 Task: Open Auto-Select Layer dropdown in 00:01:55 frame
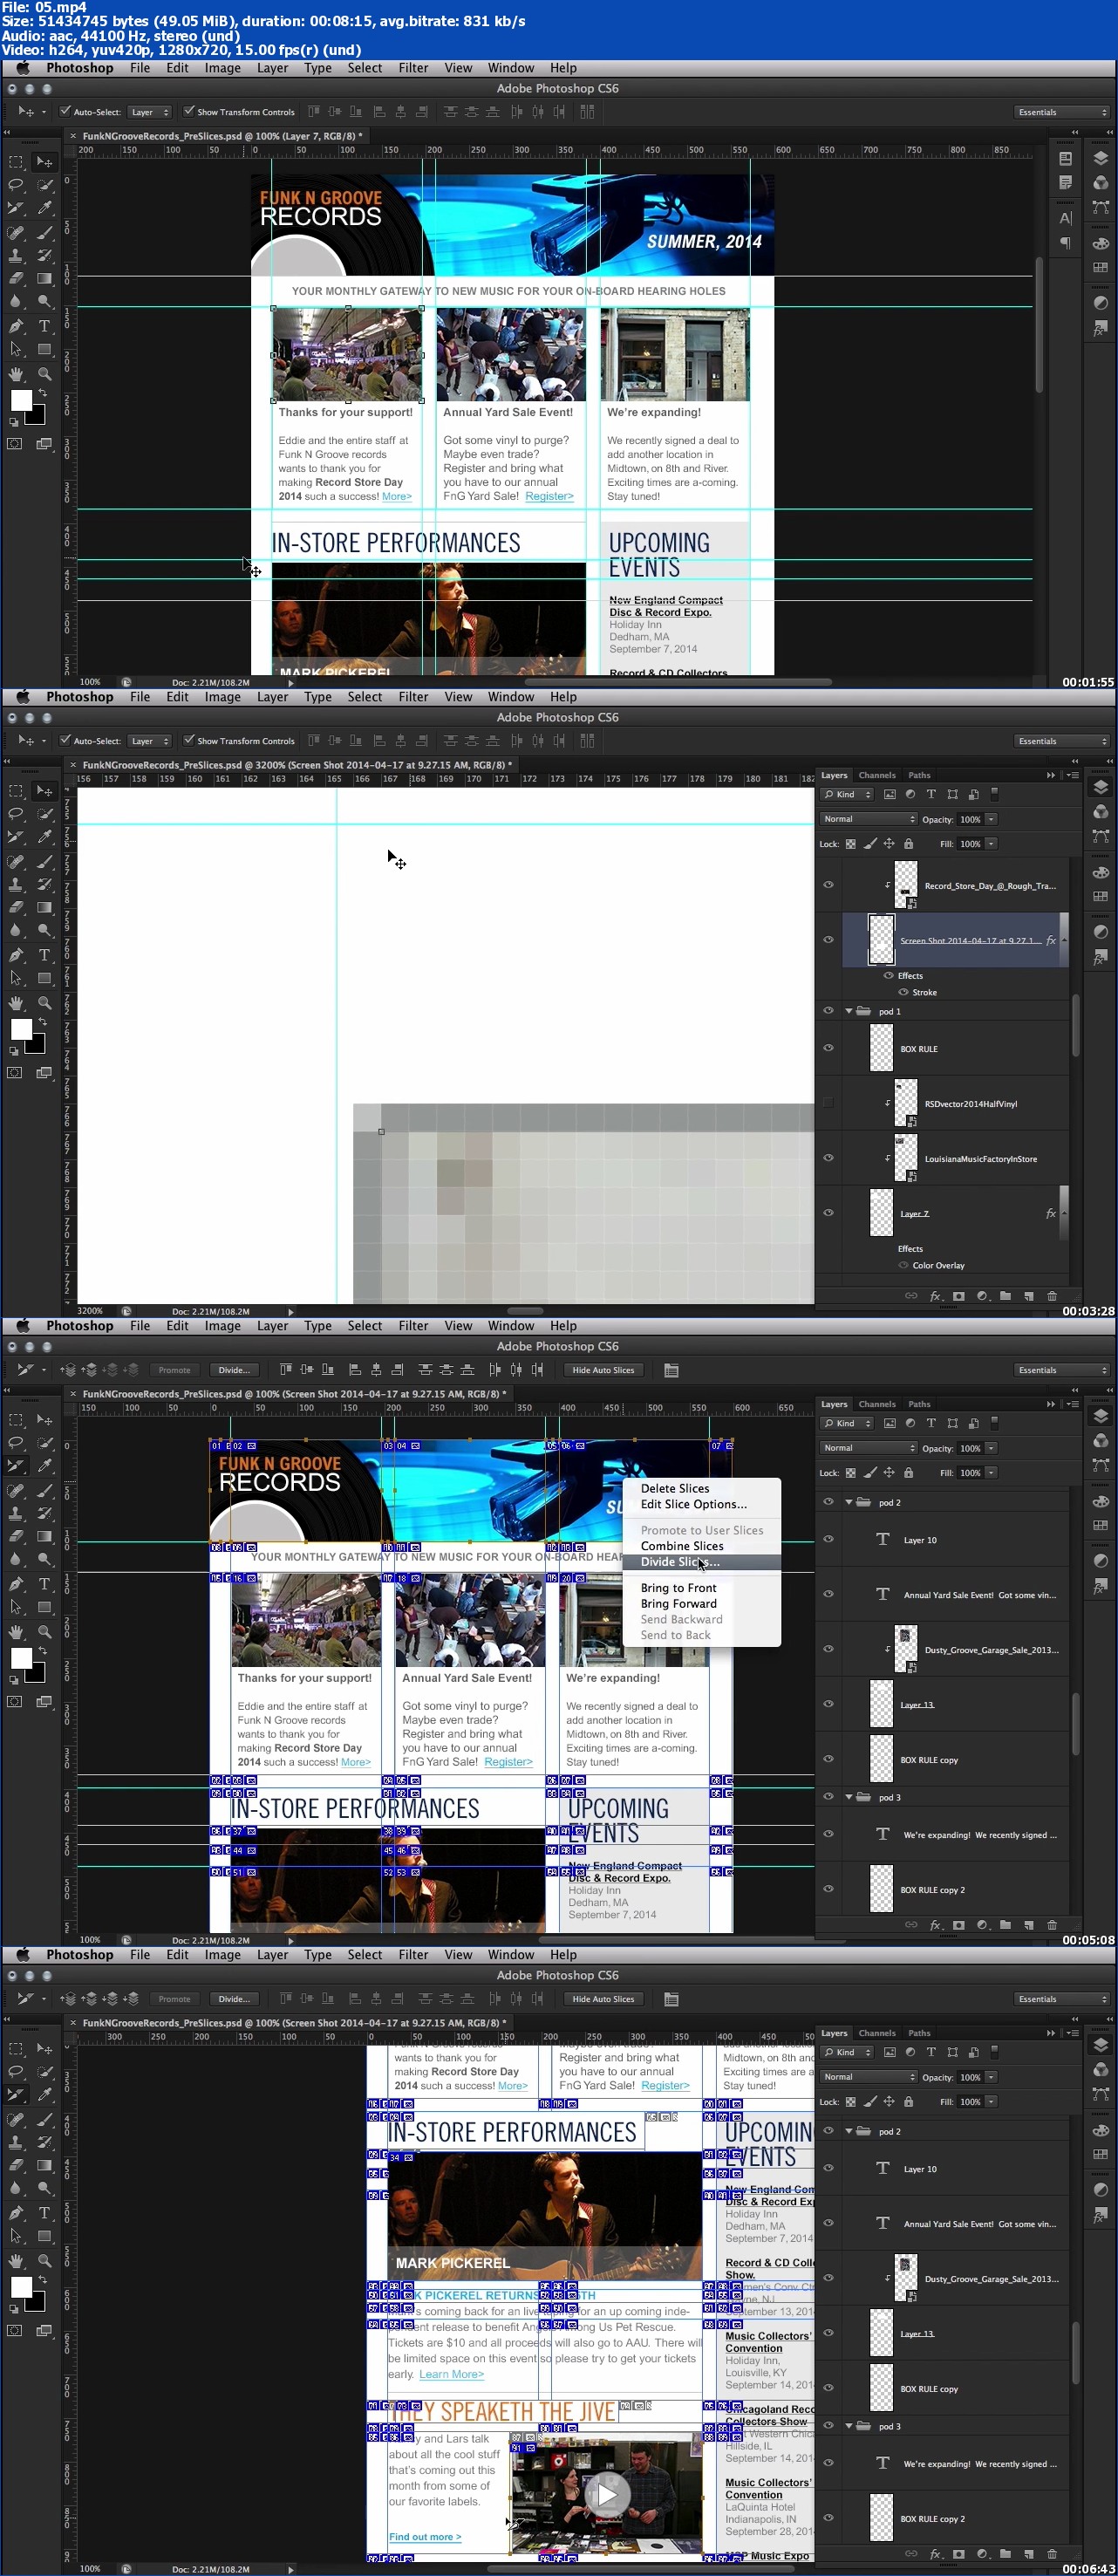pos(150,112)
